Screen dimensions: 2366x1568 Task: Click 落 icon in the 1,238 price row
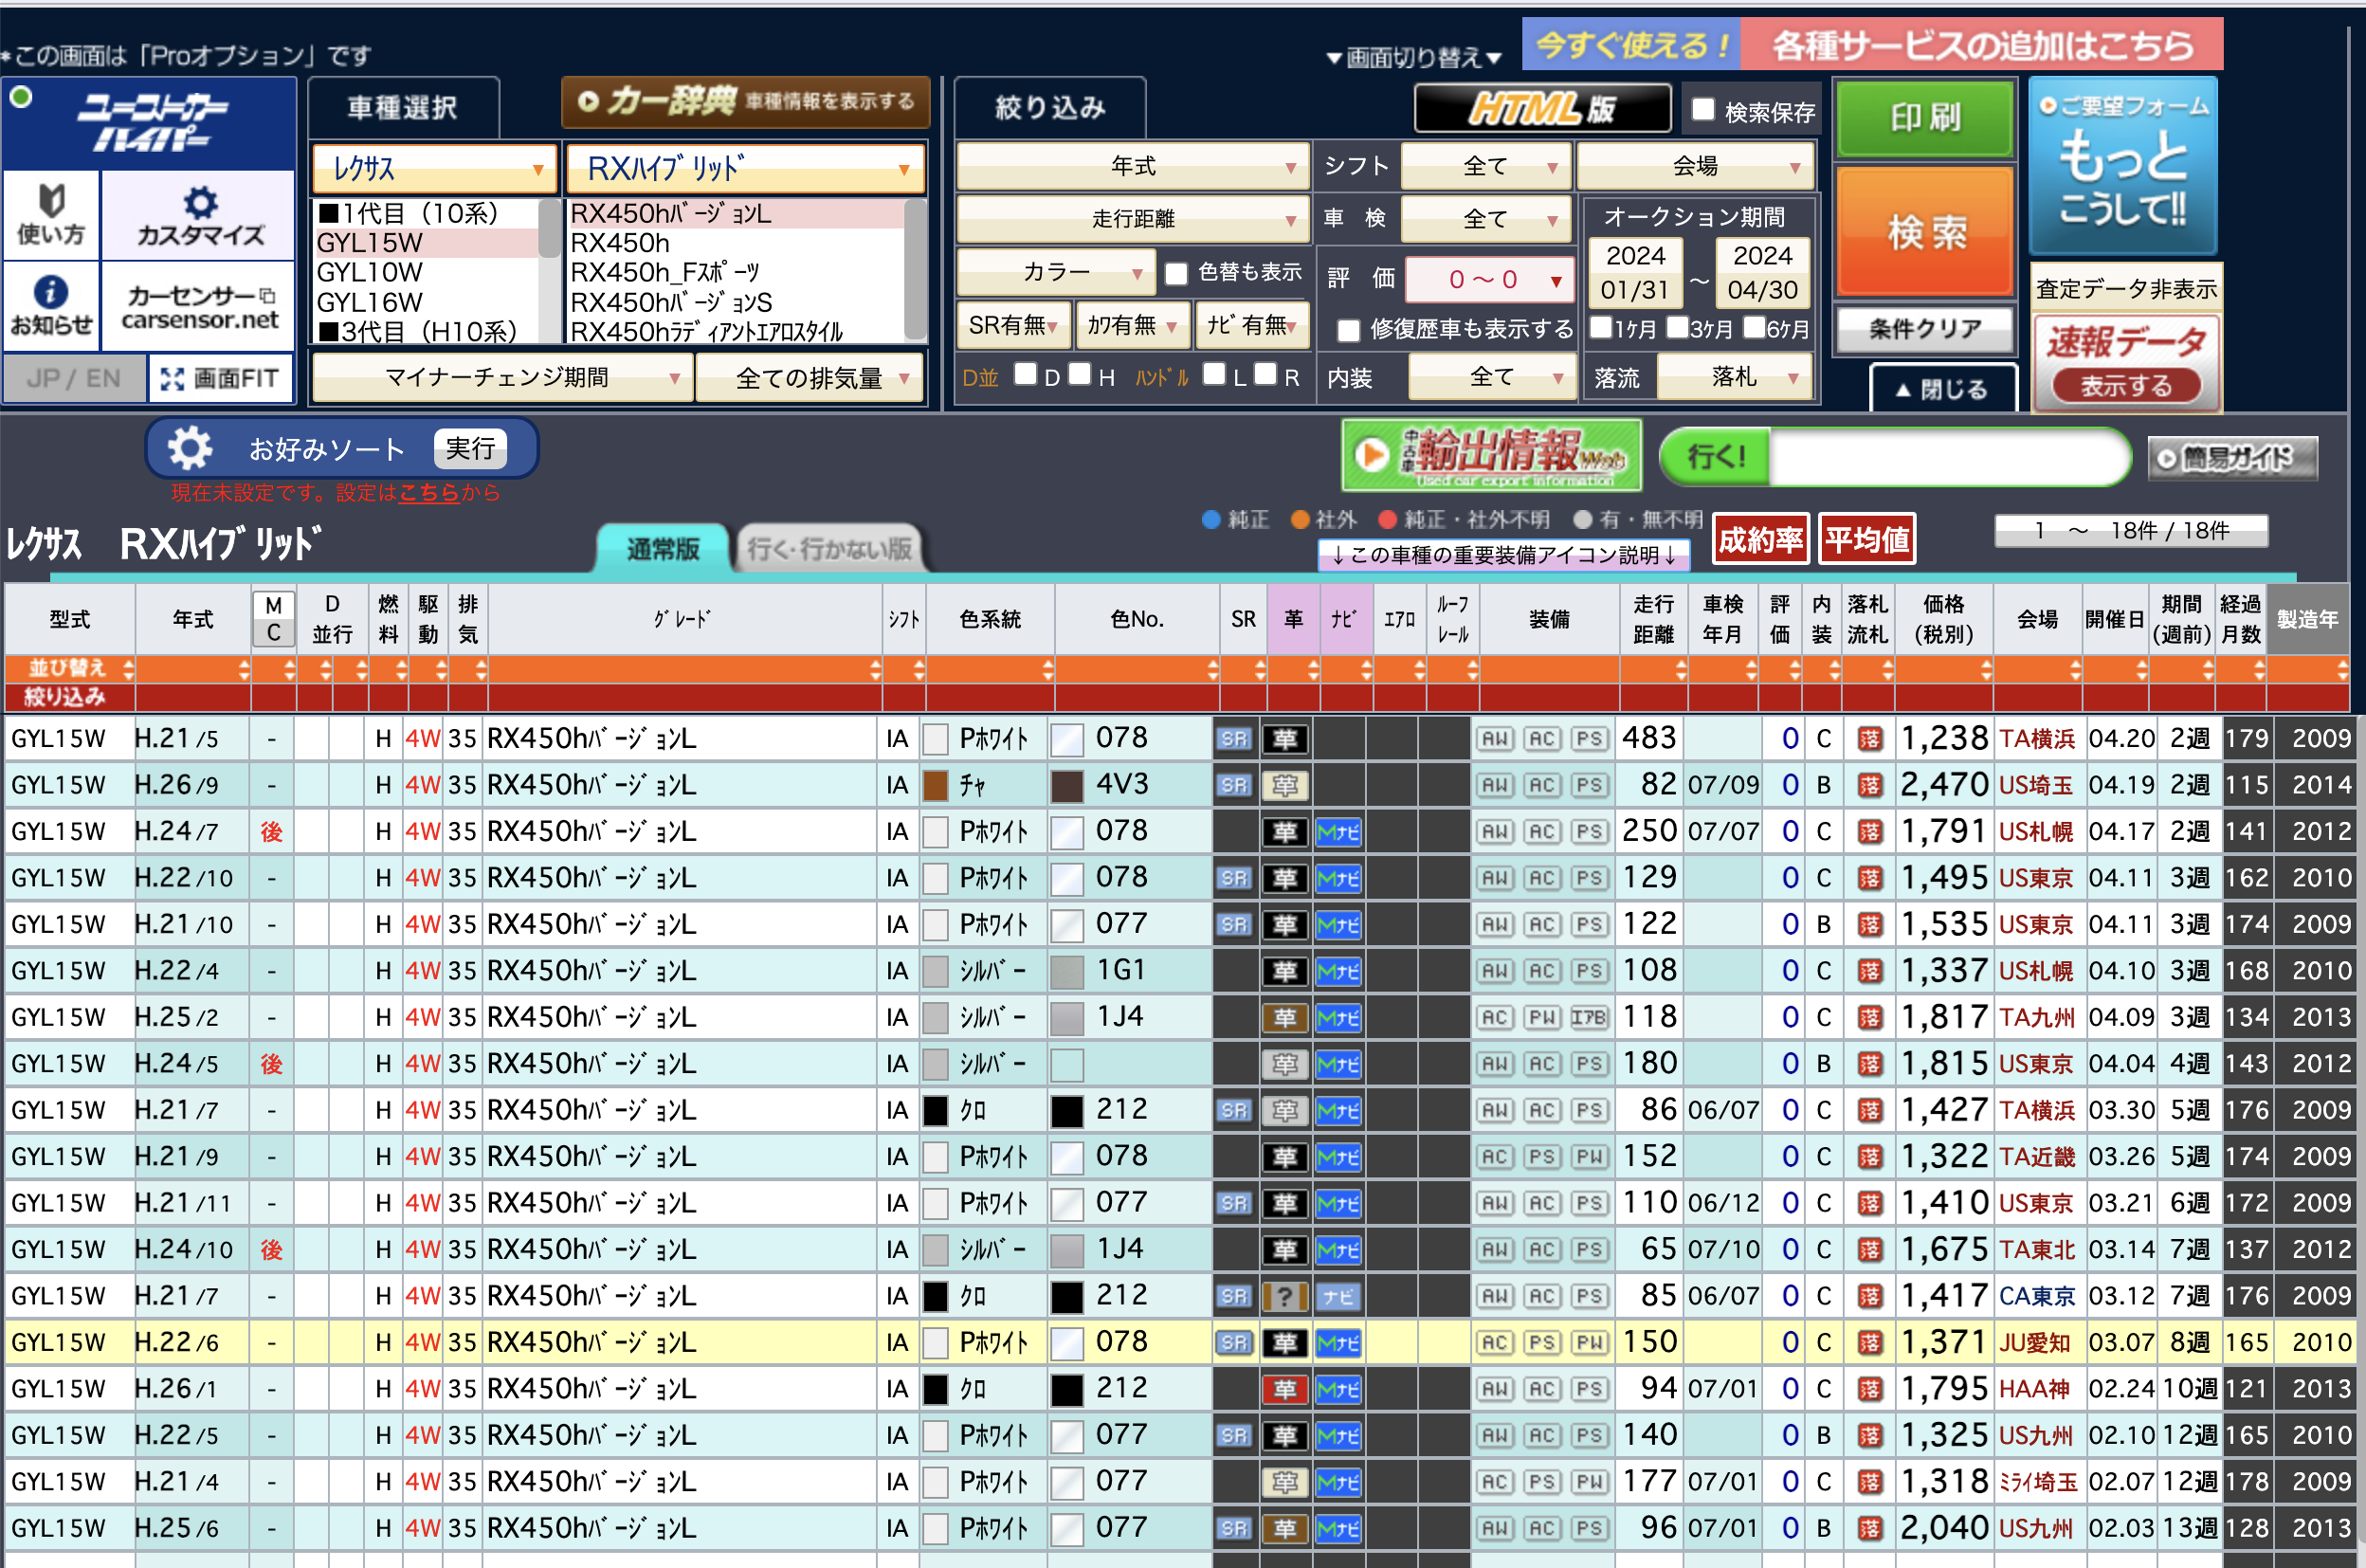[1869, 739]
